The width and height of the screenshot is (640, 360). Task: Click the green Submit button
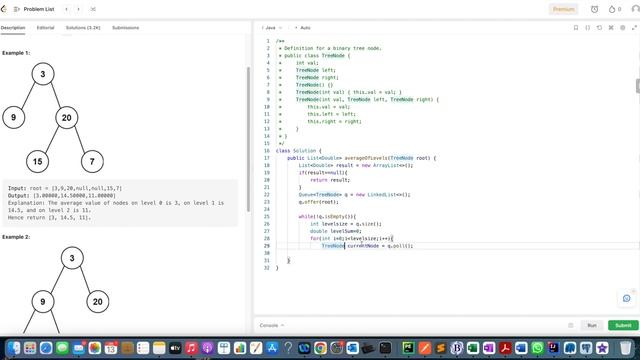[x=623, y=325]
